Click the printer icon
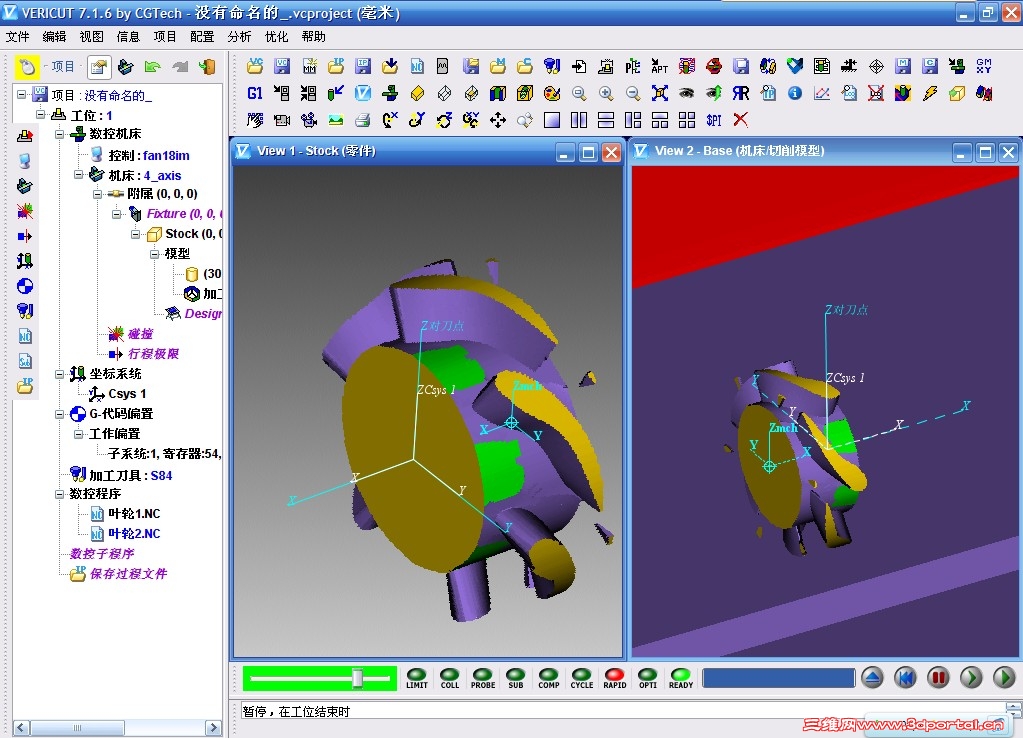 (363, 120)
